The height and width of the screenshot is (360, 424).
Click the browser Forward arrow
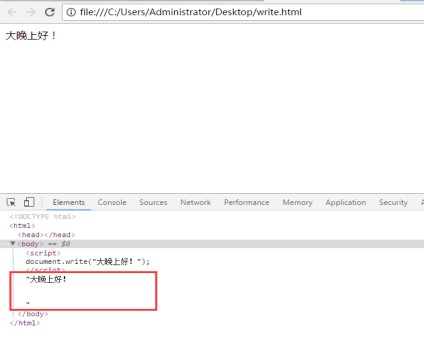tap(31, 12)
